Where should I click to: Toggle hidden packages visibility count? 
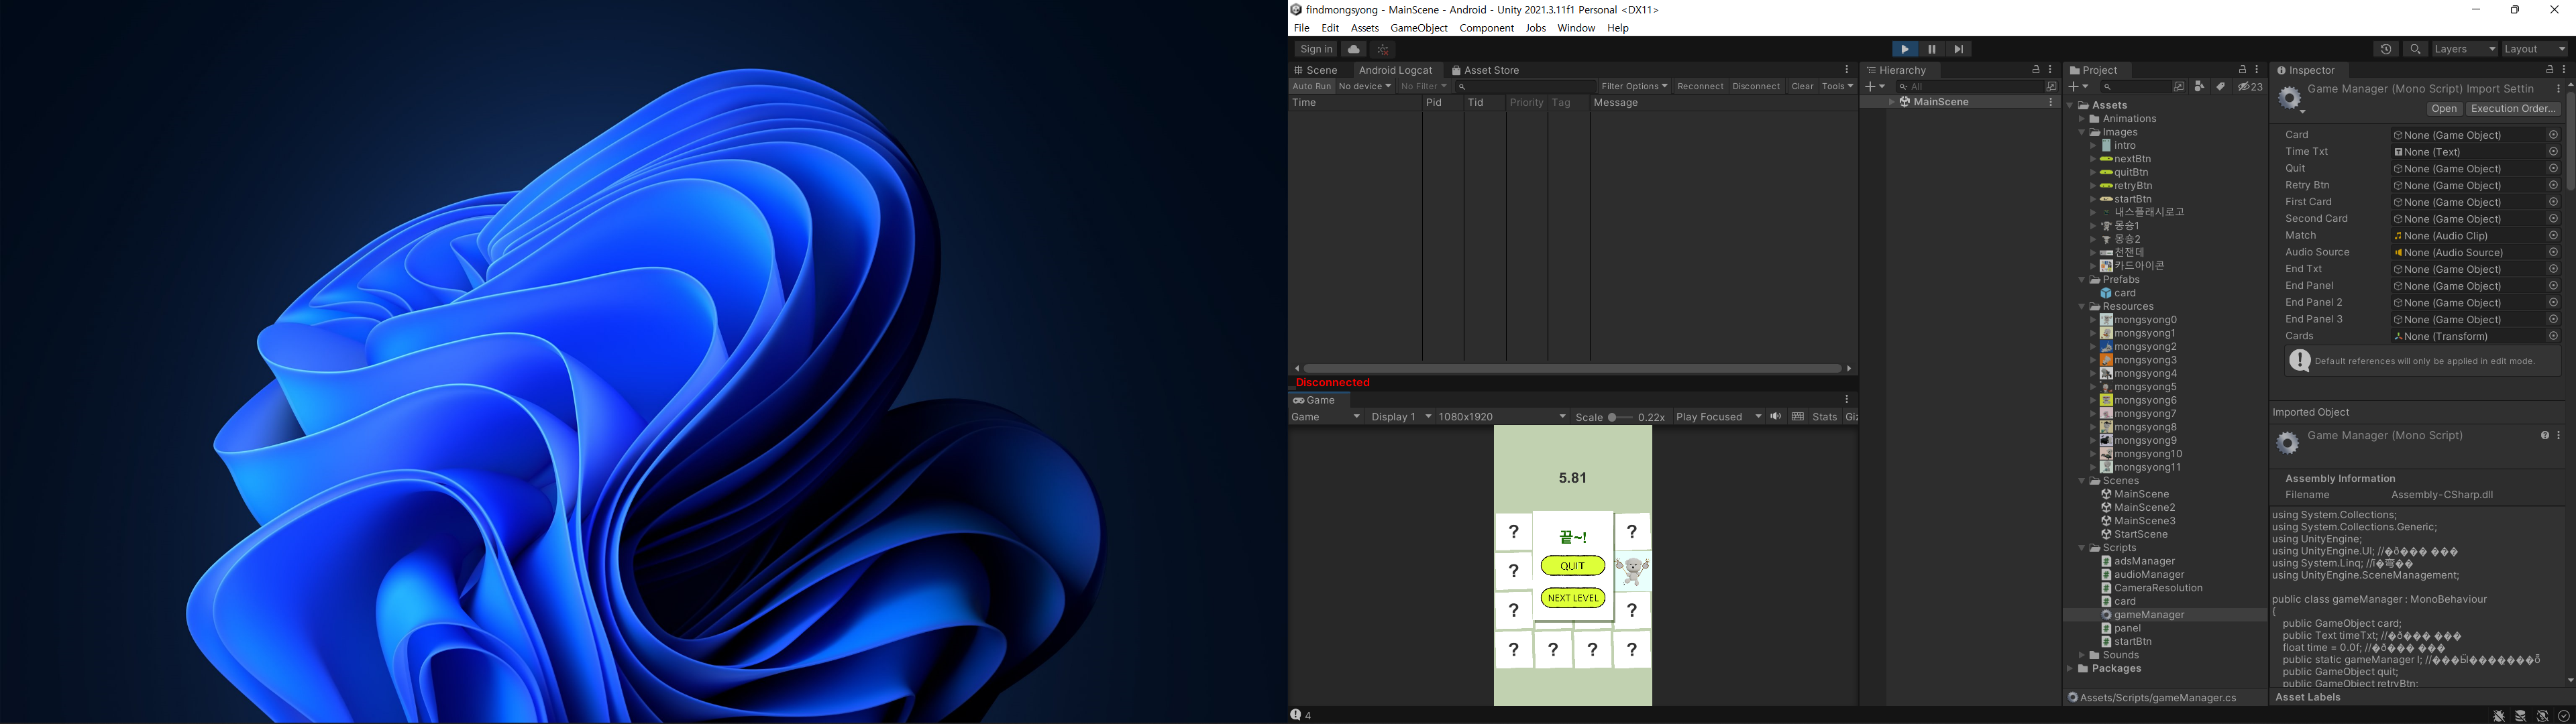point(2250,87)
